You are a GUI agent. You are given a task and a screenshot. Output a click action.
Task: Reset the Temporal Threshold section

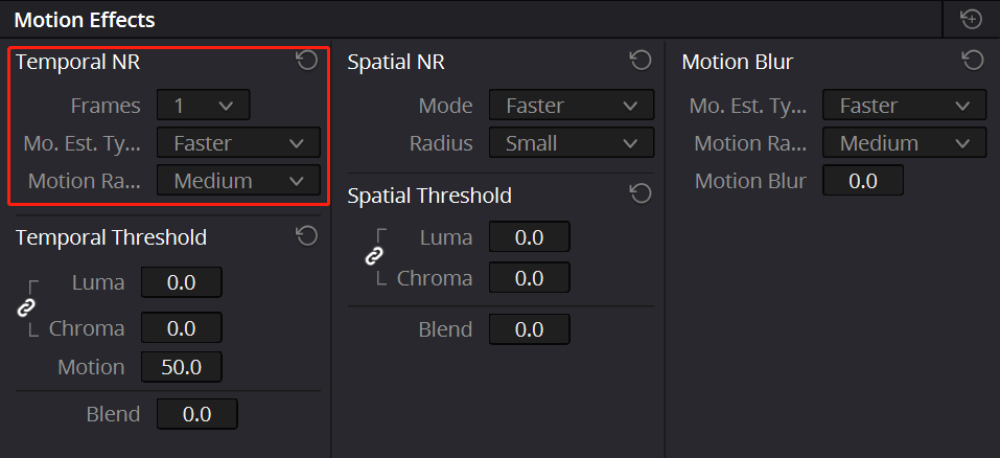[x=307, y=236]
